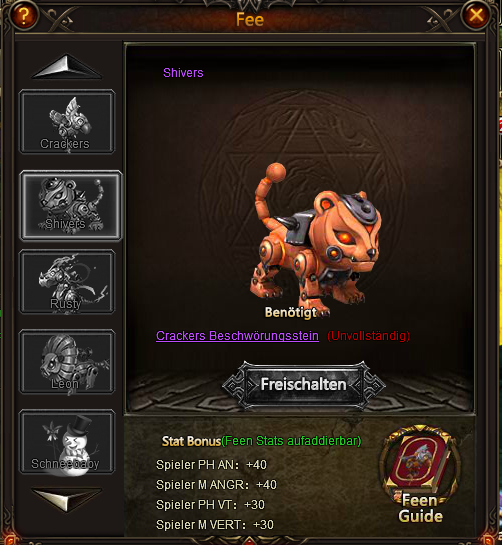Image resolution: width=502 pixels, height=545 pixels.
Task: Click the Freischalten unlock button
Action: click(x=303, y=385)
